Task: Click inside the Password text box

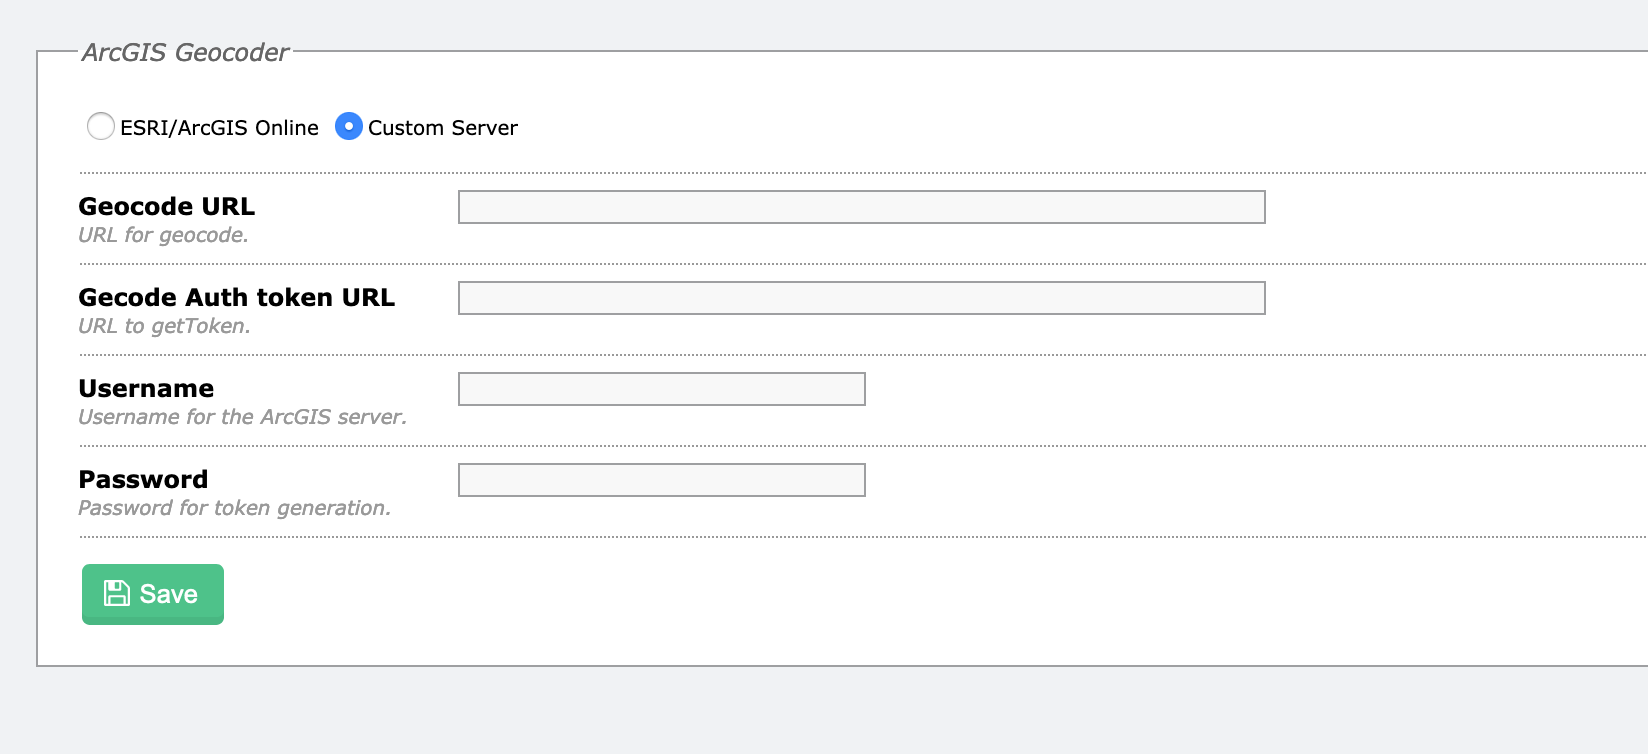Action: pyautogui.click(x=662, y=480)
